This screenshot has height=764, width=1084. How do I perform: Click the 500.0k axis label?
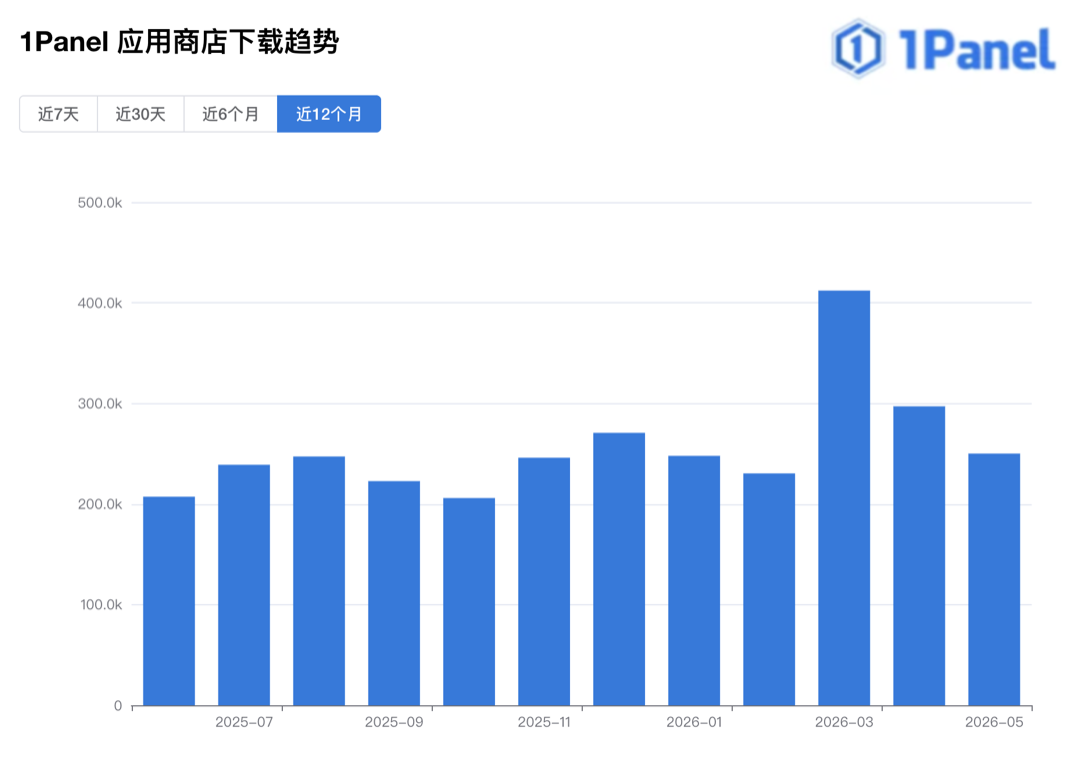point(100,203)
